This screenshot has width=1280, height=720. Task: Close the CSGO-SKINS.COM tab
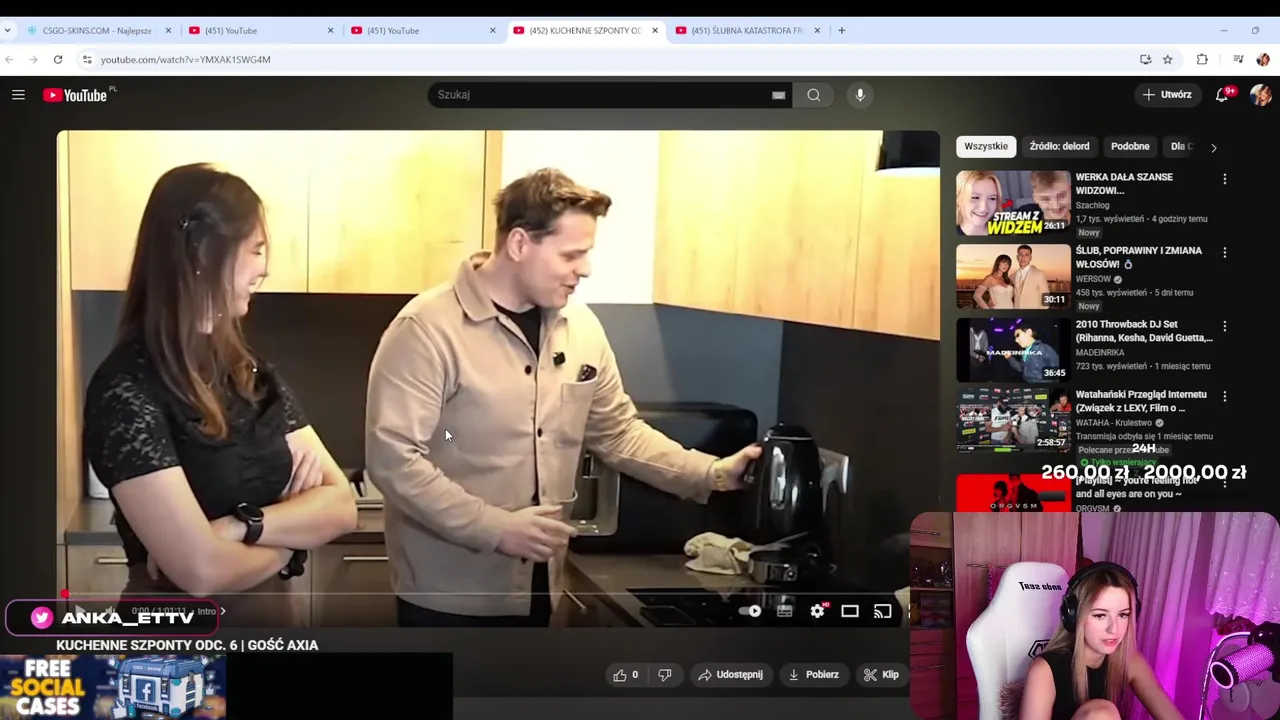168,30
